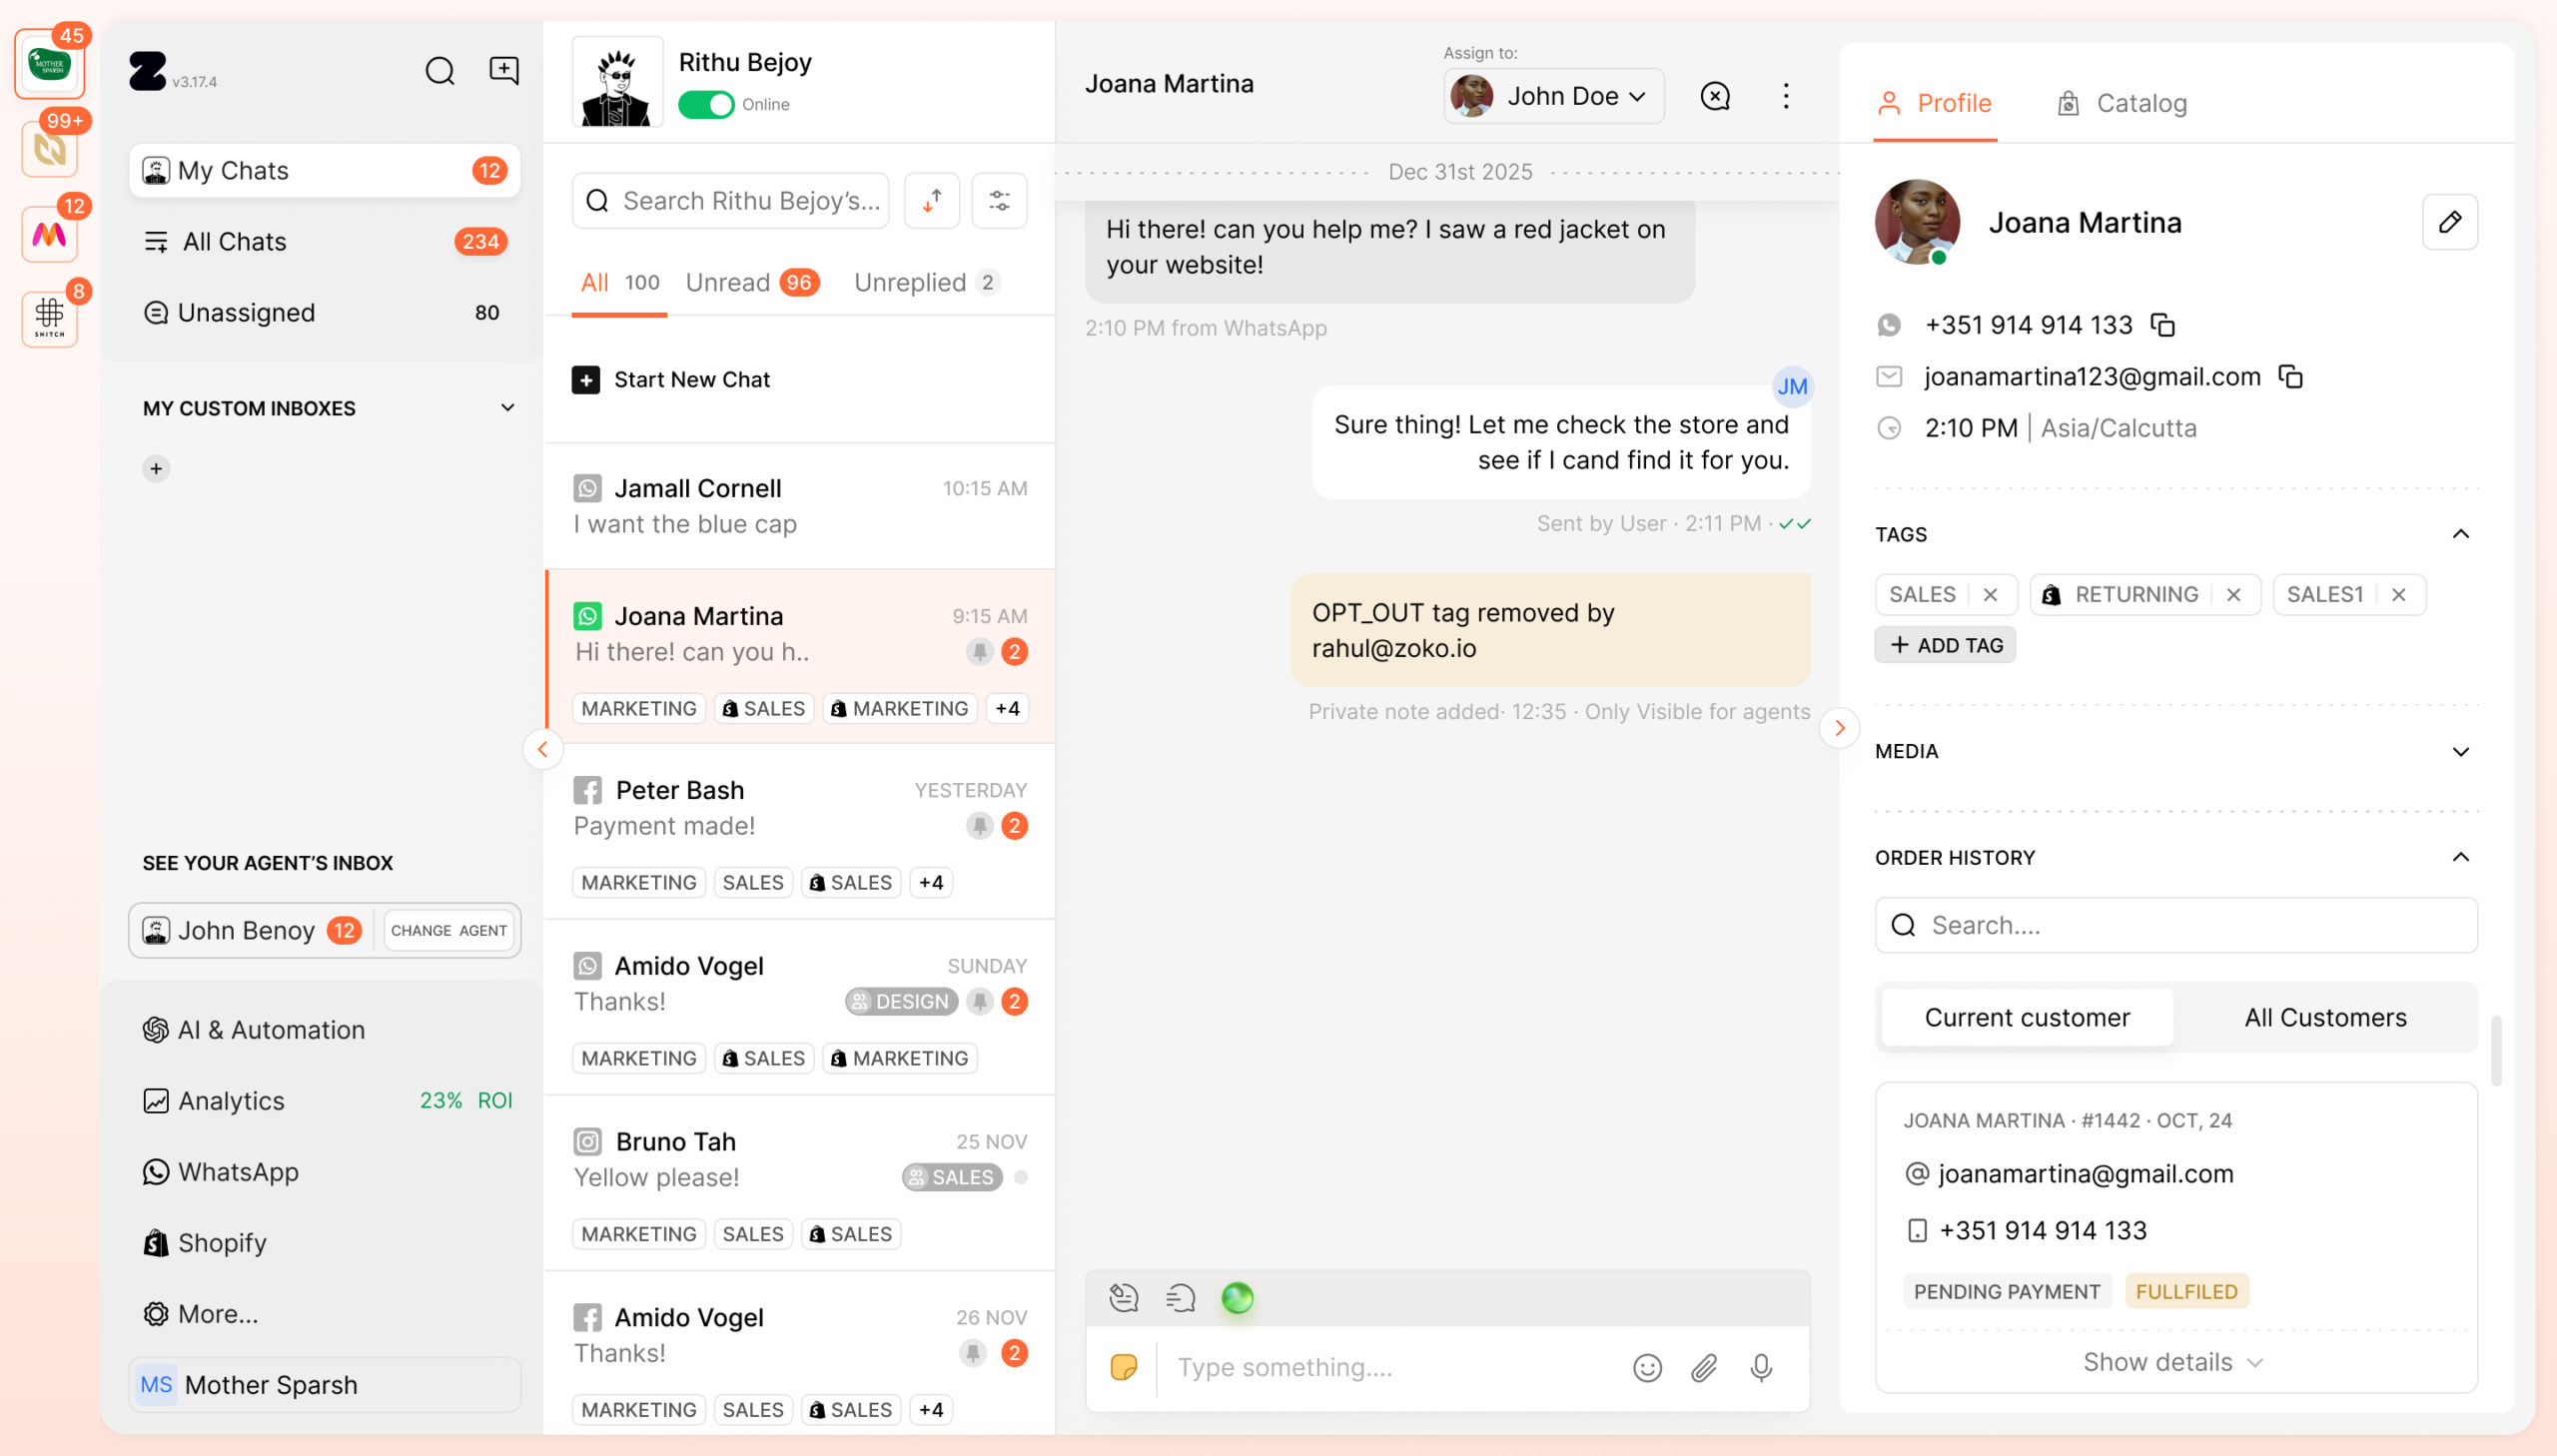The image size is (2557, 1456).
Task: Click the green status orb in composer
Action: [1237, 1298]
